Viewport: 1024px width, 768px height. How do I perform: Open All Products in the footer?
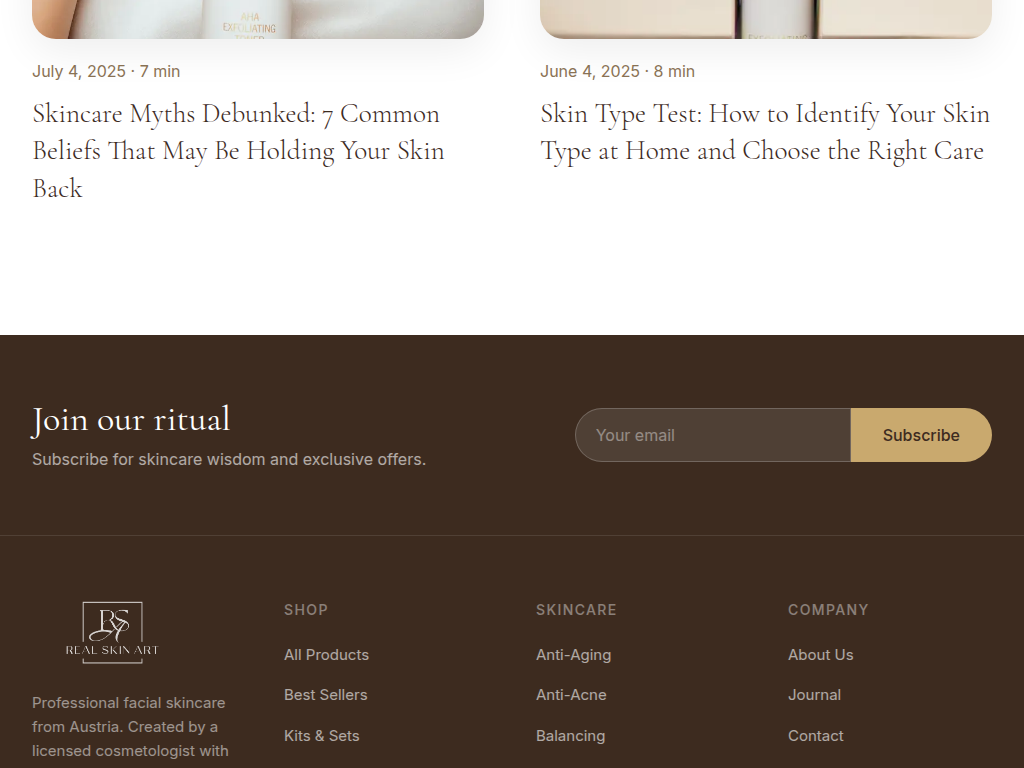pos(327,654)
